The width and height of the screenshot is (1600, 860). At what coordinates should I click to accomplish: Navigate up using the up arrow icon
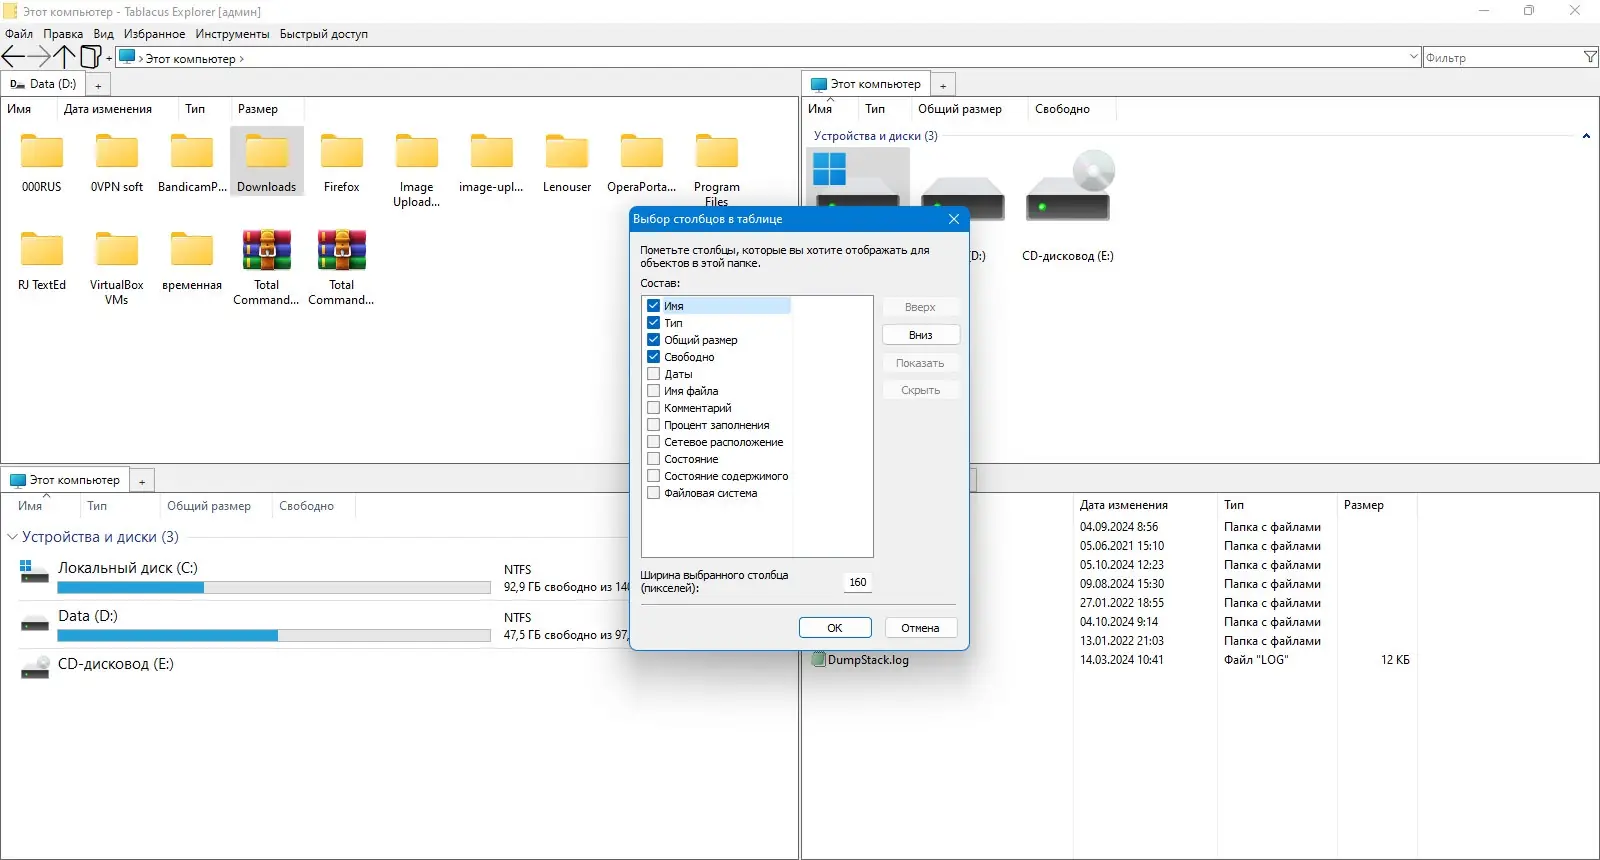64,57
